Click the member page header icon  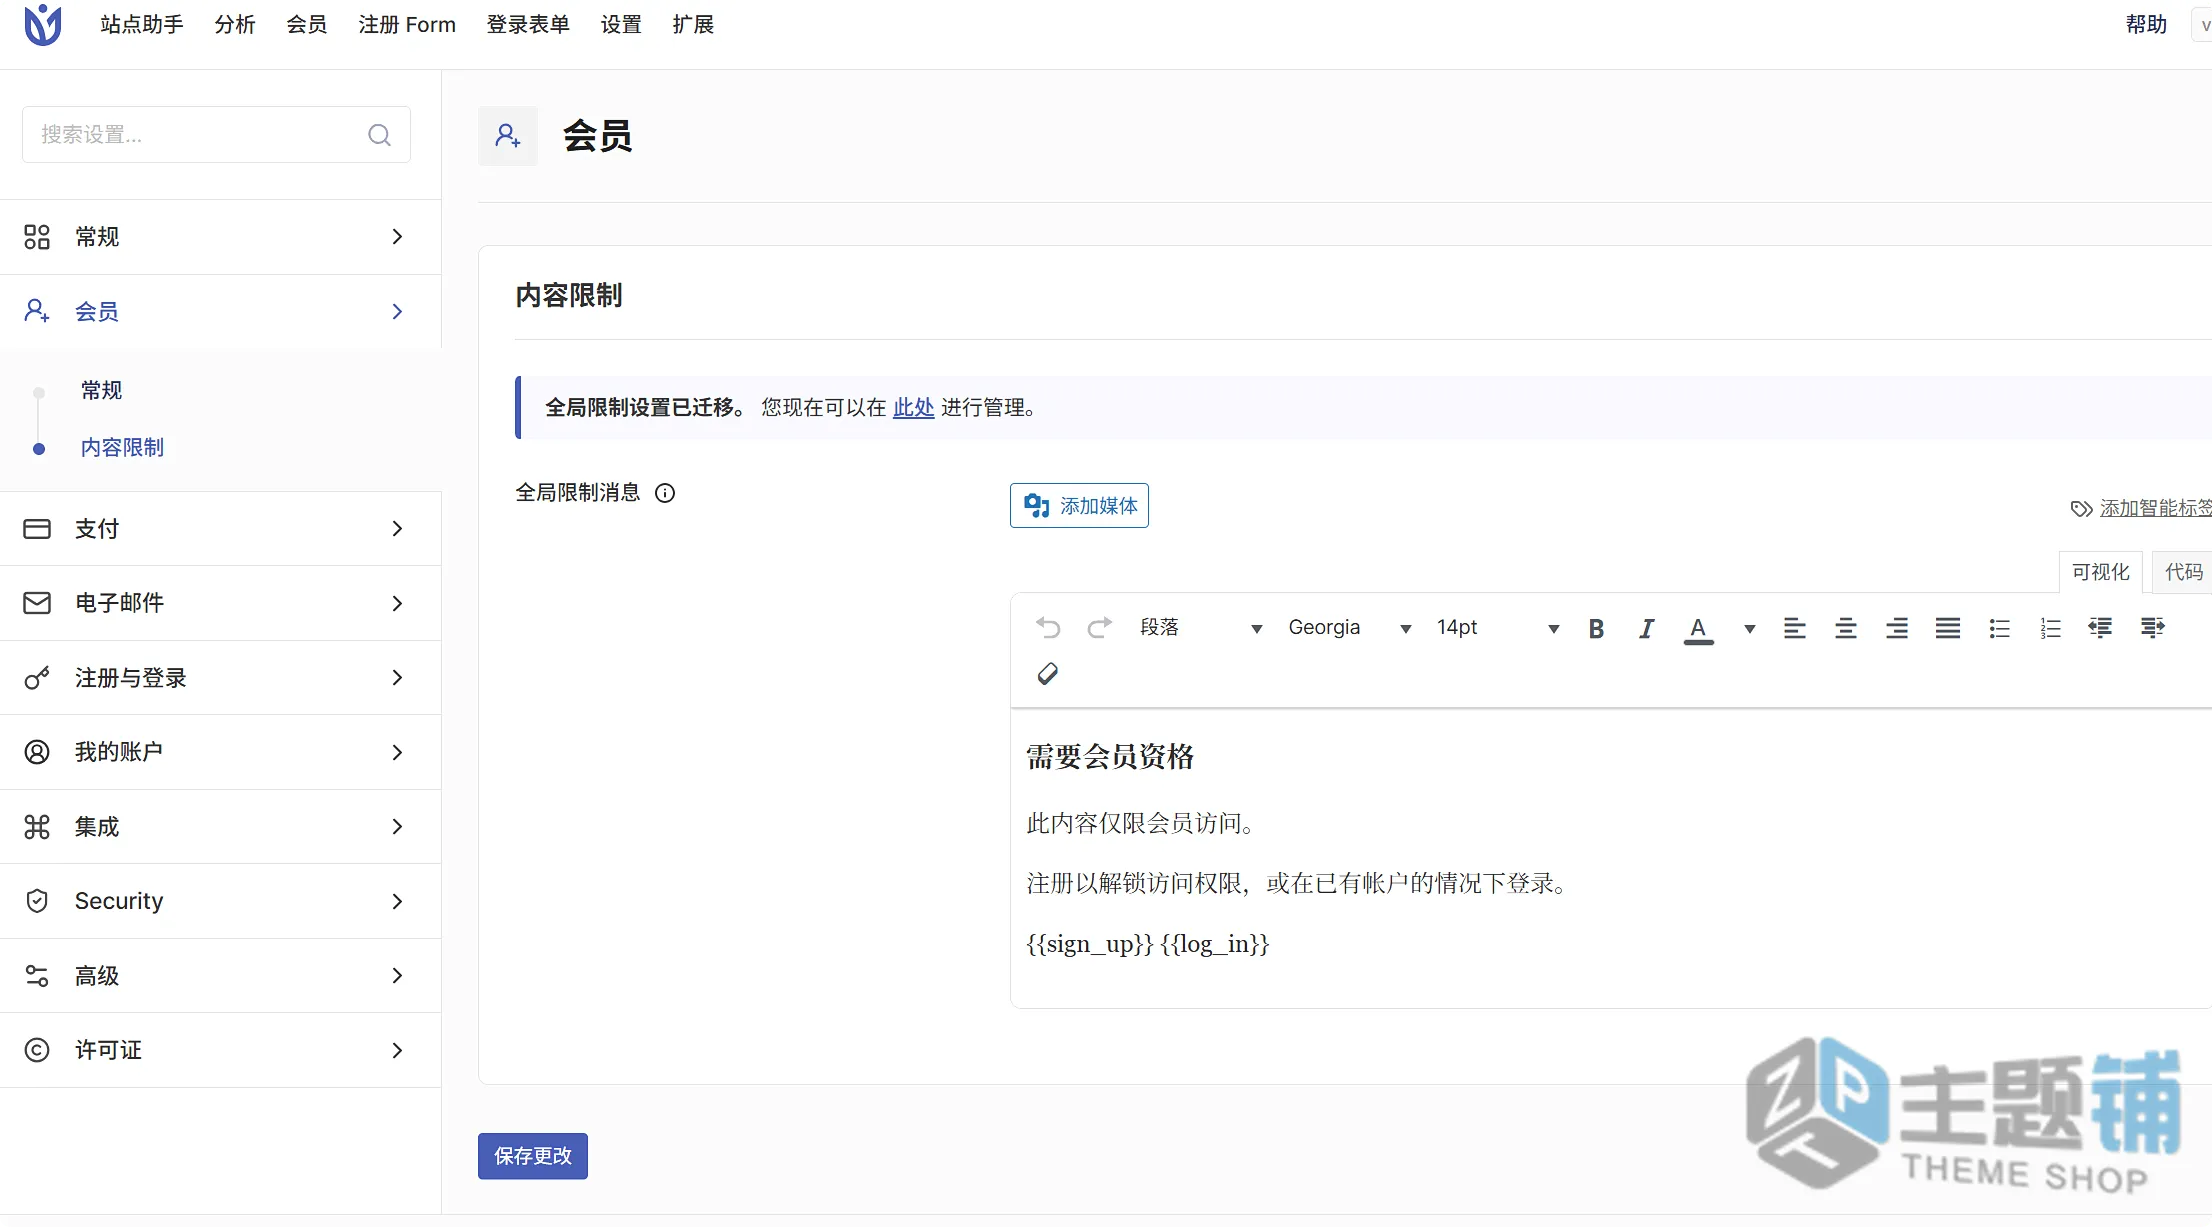pyautogui.click(x=508, y=136)
